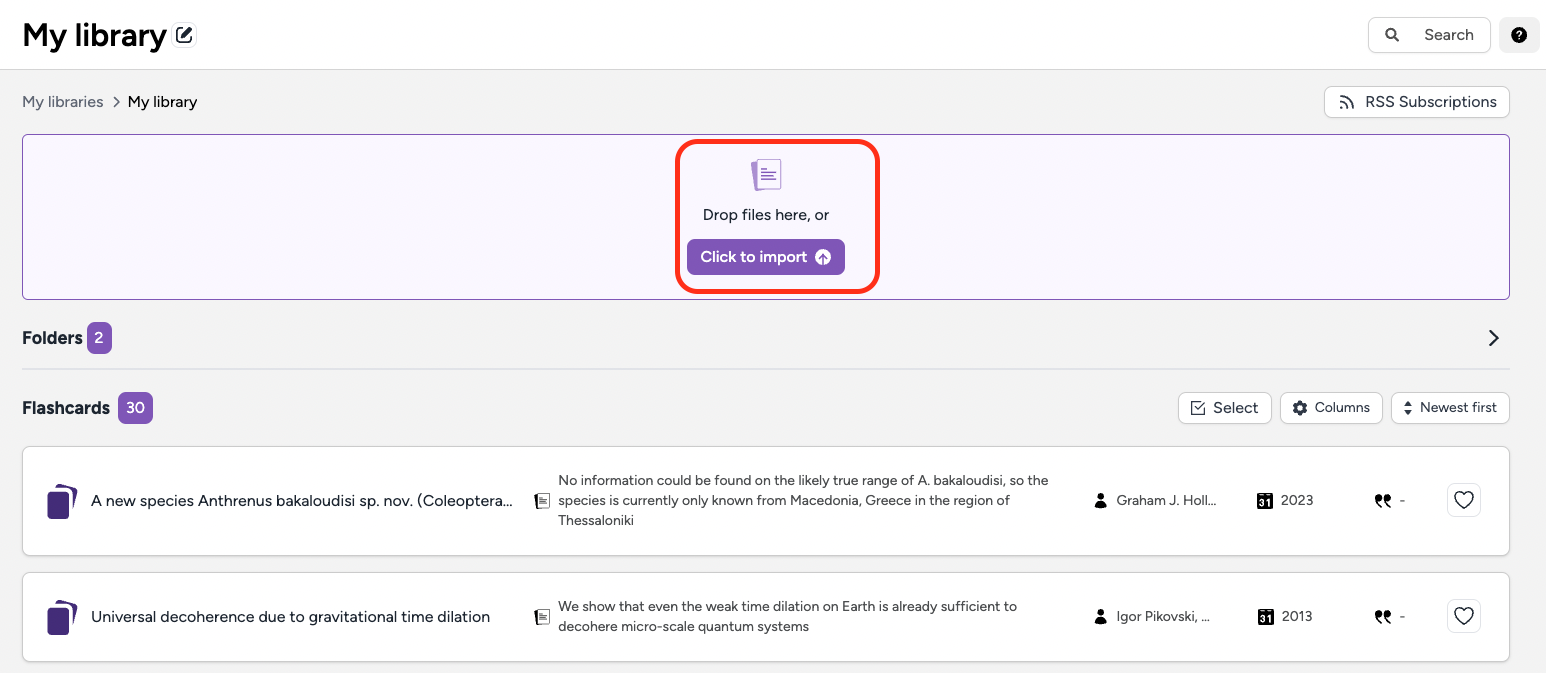
Task: Navigate to My libraries via breadcrumb
Action: [63, 101]
